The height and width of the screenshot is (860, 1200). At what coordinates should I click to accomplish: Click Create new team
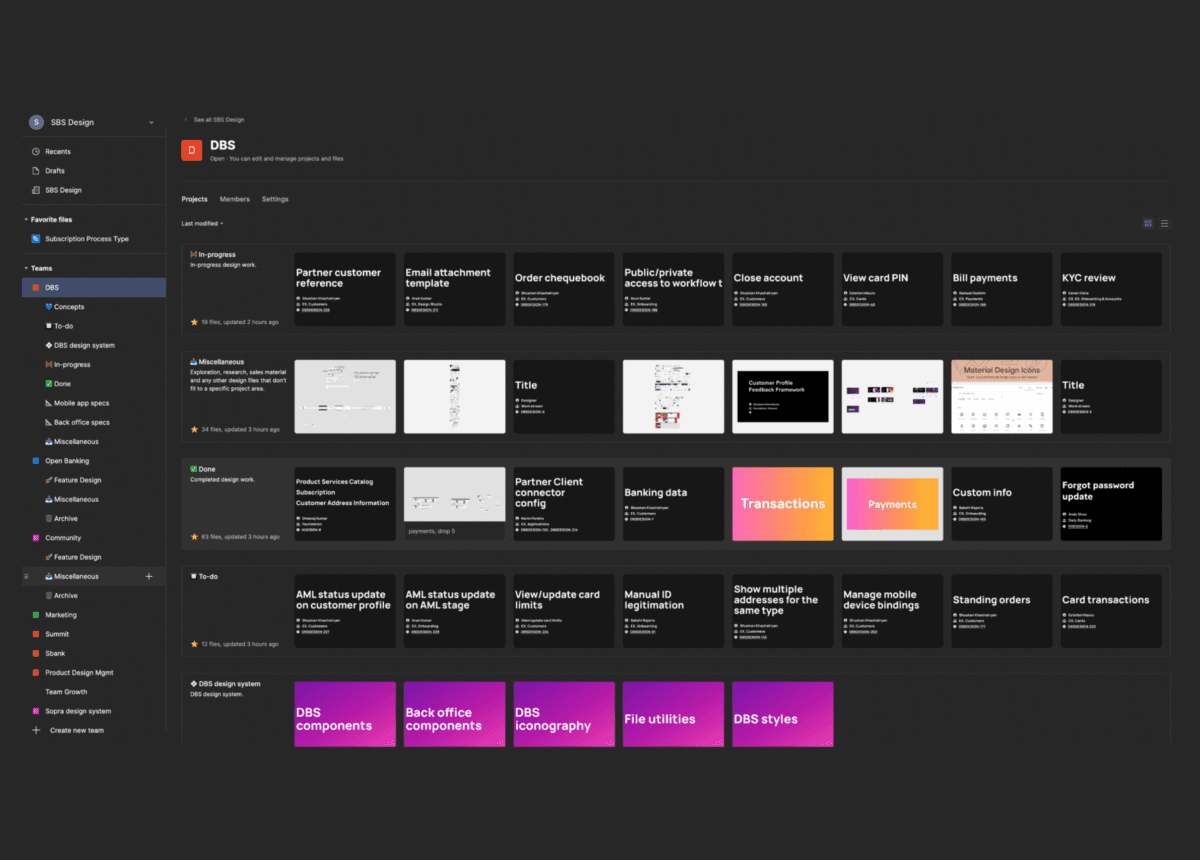(x=77, y=730)
